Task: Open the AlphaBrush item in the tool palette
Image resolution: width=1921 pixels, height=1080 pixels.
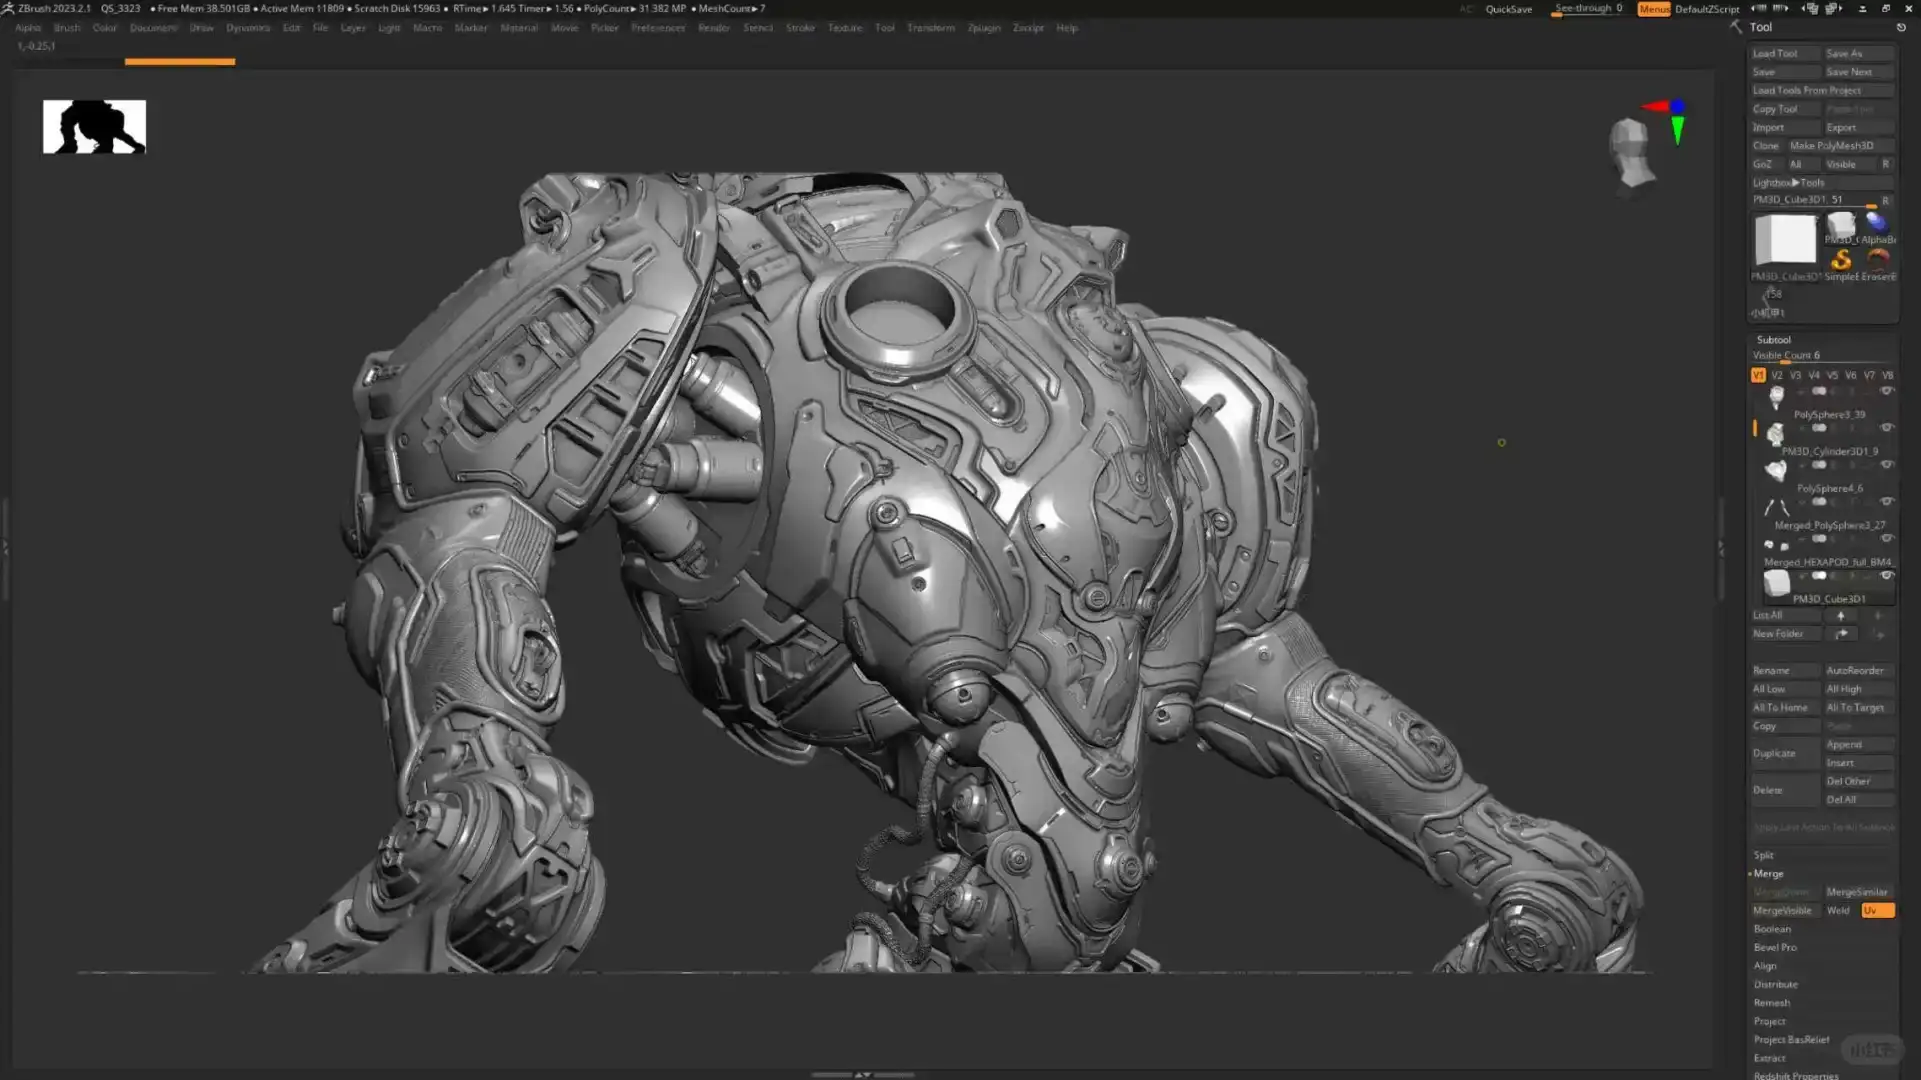Action: click(x=1878, y=222)
